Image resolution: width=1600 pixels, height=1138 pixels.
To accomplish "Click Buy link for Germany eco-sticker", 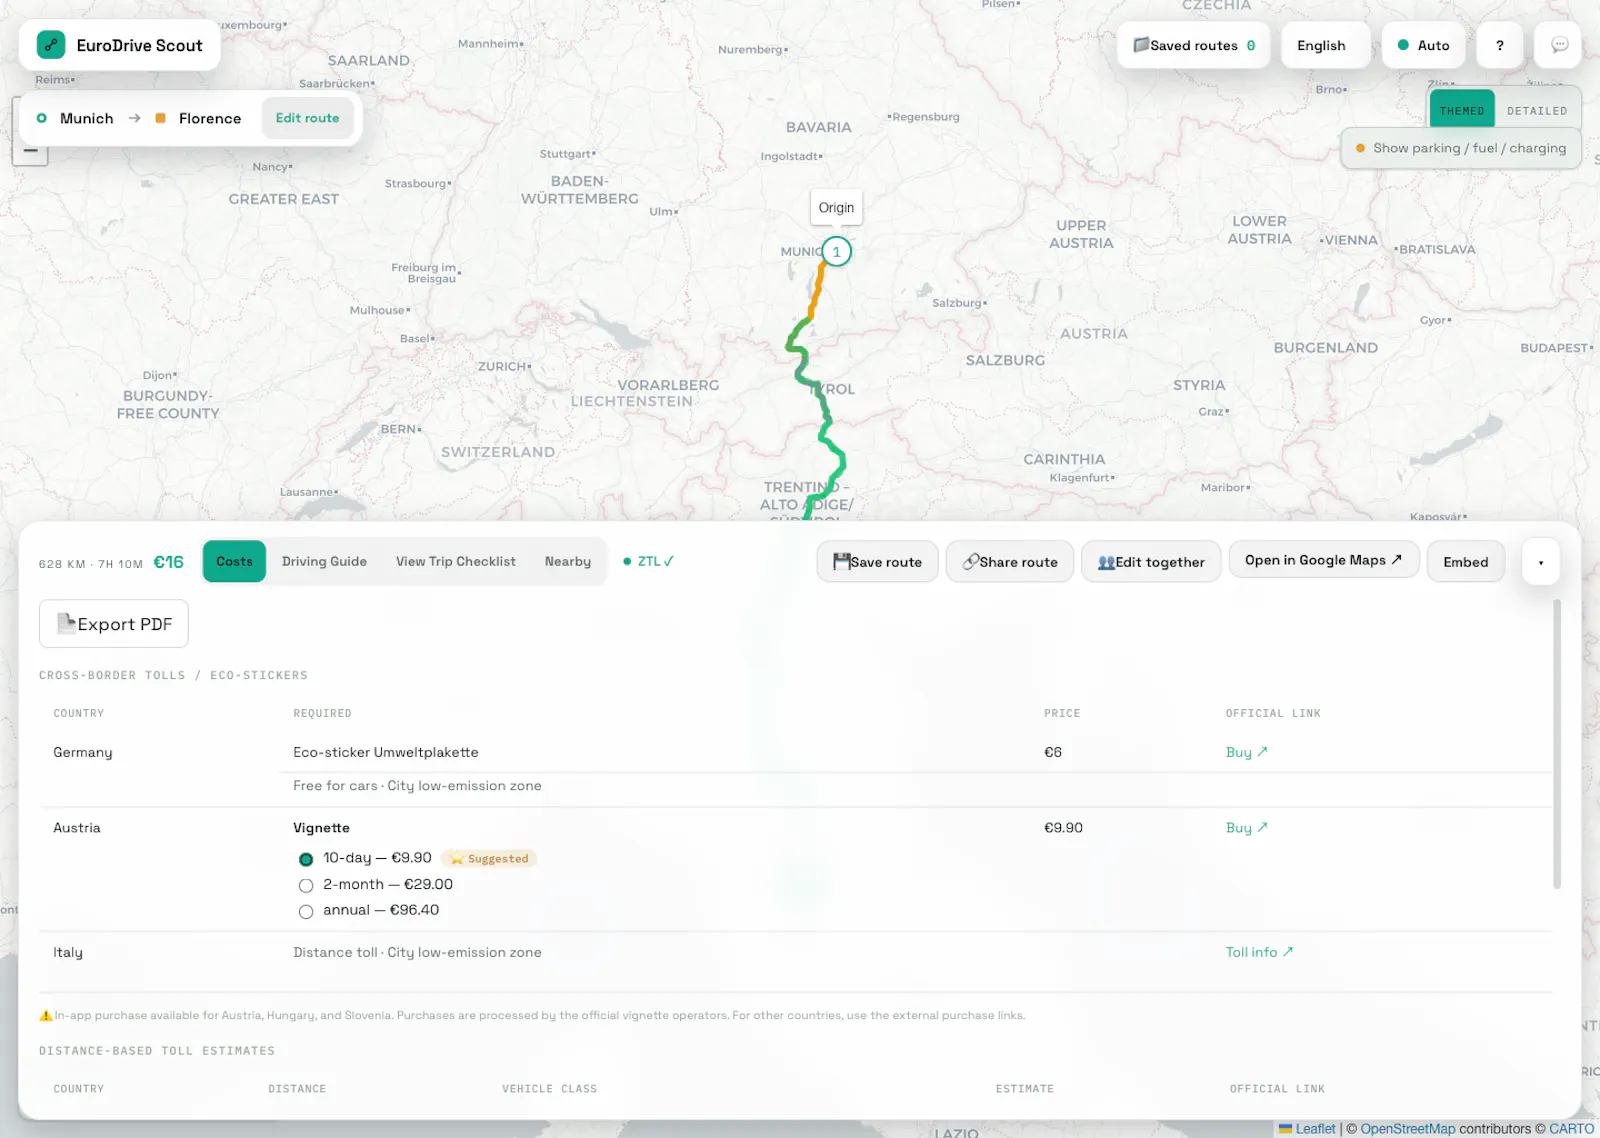I will point(1246,752).
